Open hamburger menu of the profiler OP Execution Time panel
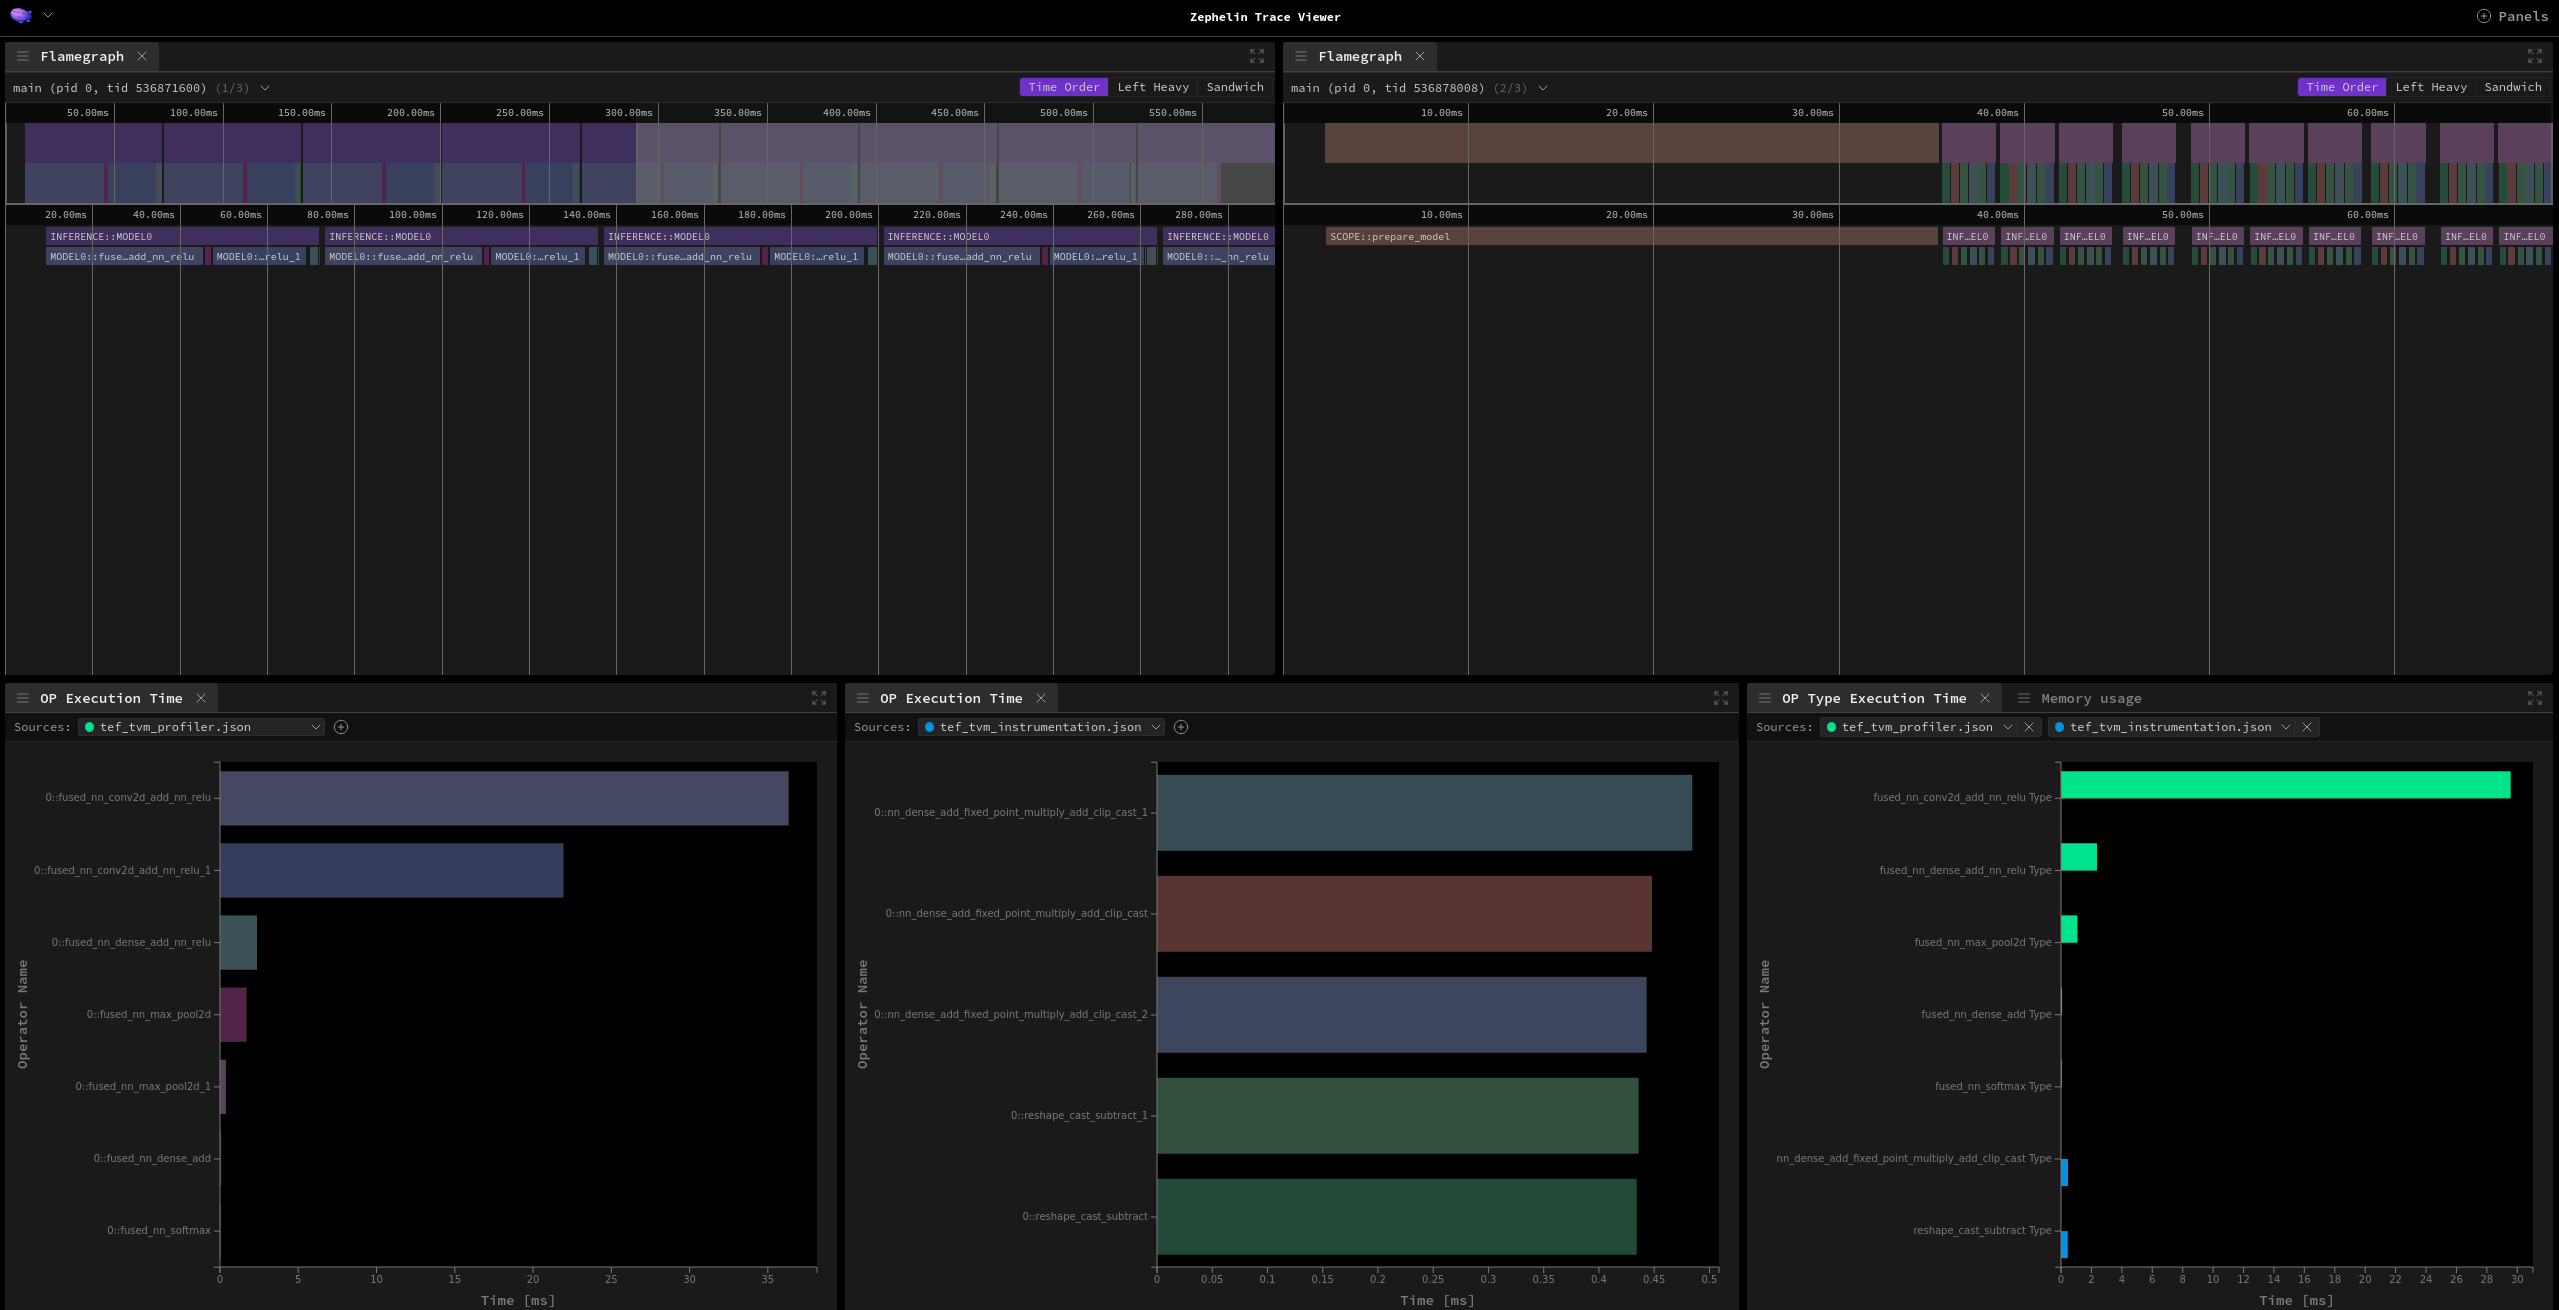 point(23,698)
